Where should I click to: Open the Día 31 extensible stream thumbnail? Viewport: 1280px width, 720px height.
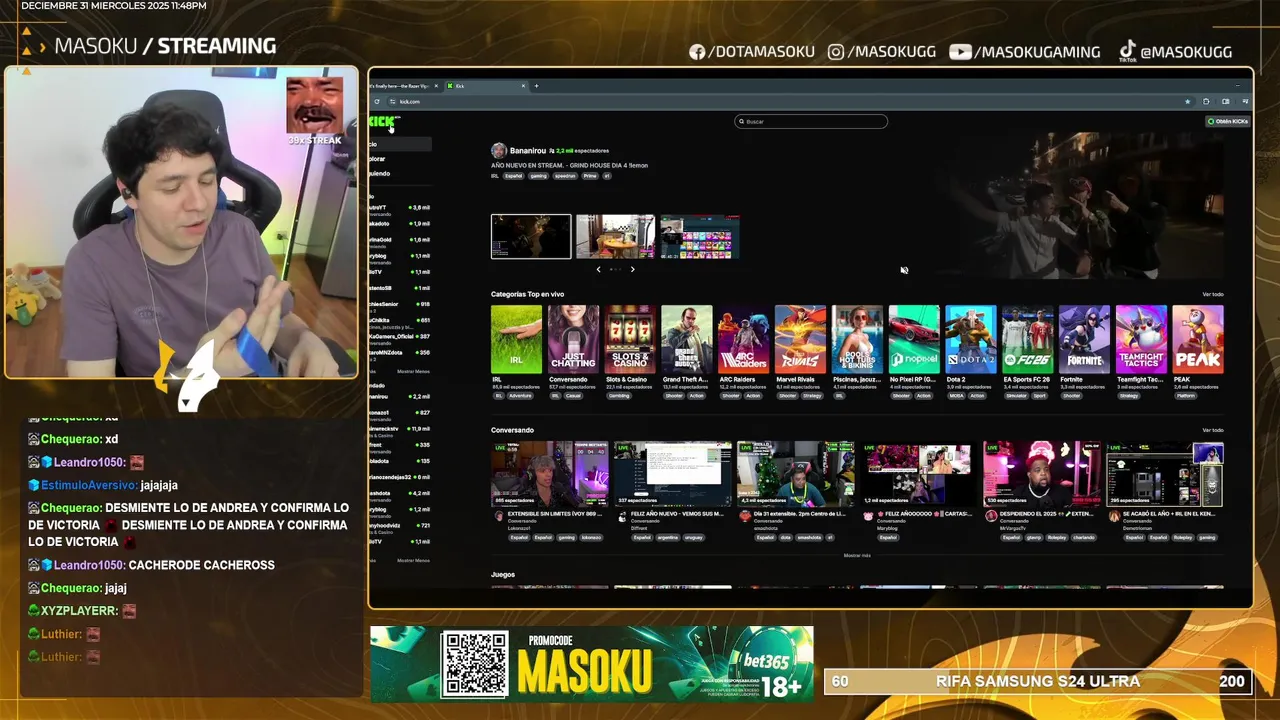coord(795,474)
